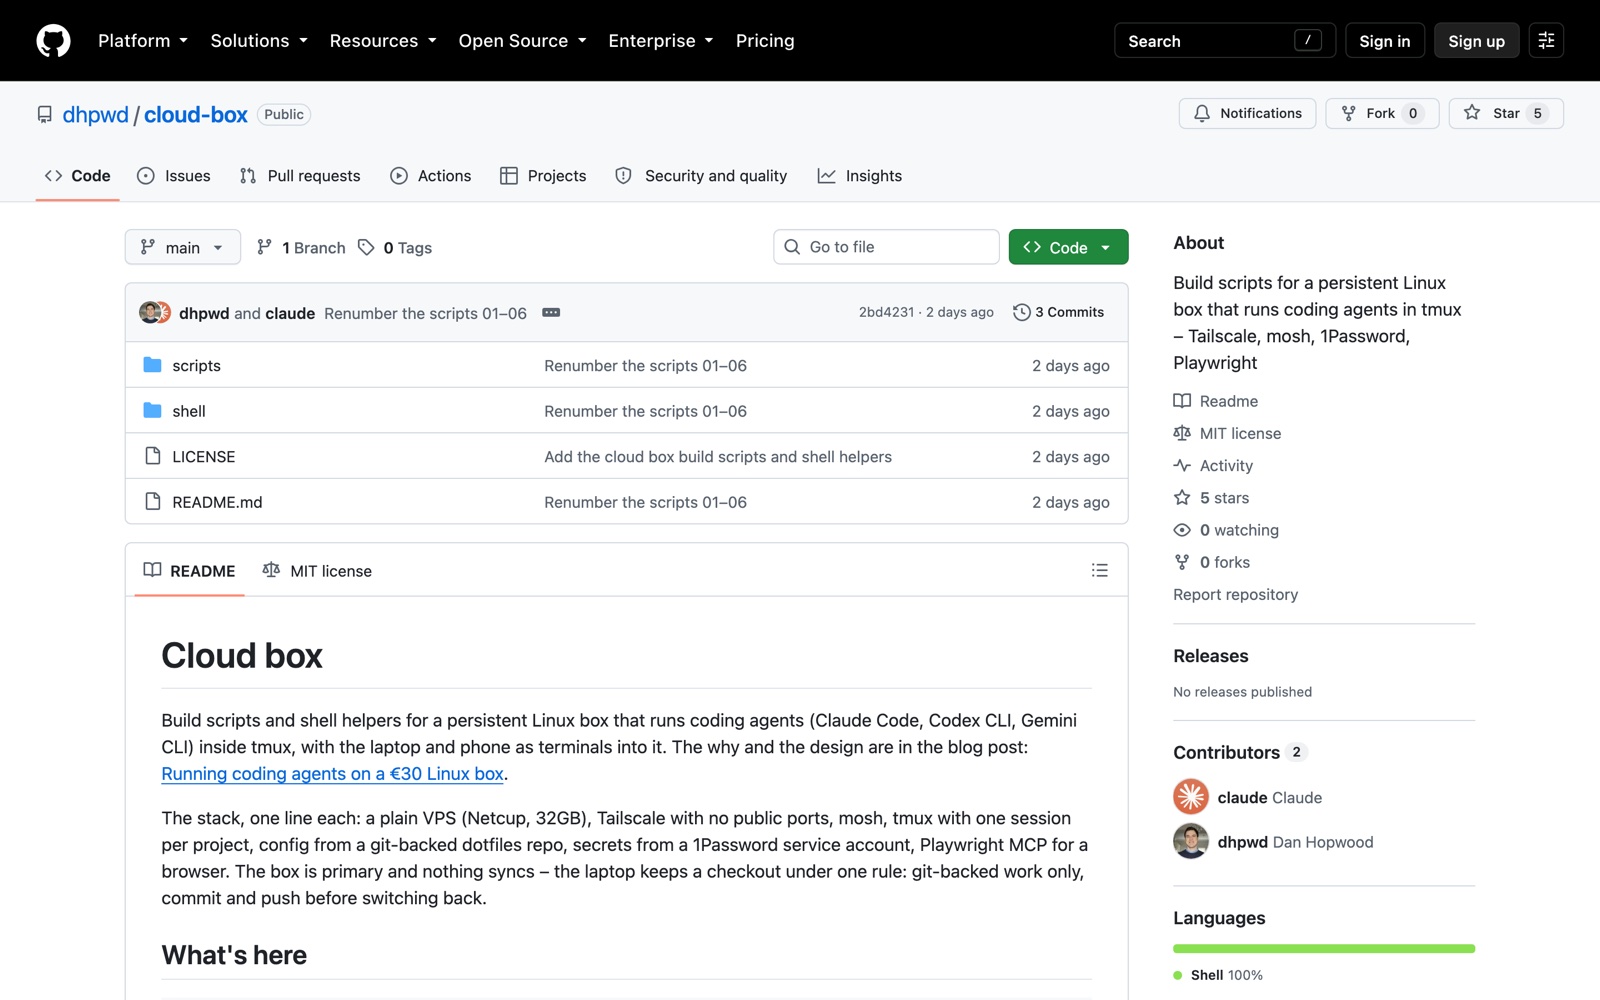The width and height of the screenshot is (1600, 1000).
Task: Switch to the Security and quality tab
Action: pyautogui.click(x=701, y=176)
